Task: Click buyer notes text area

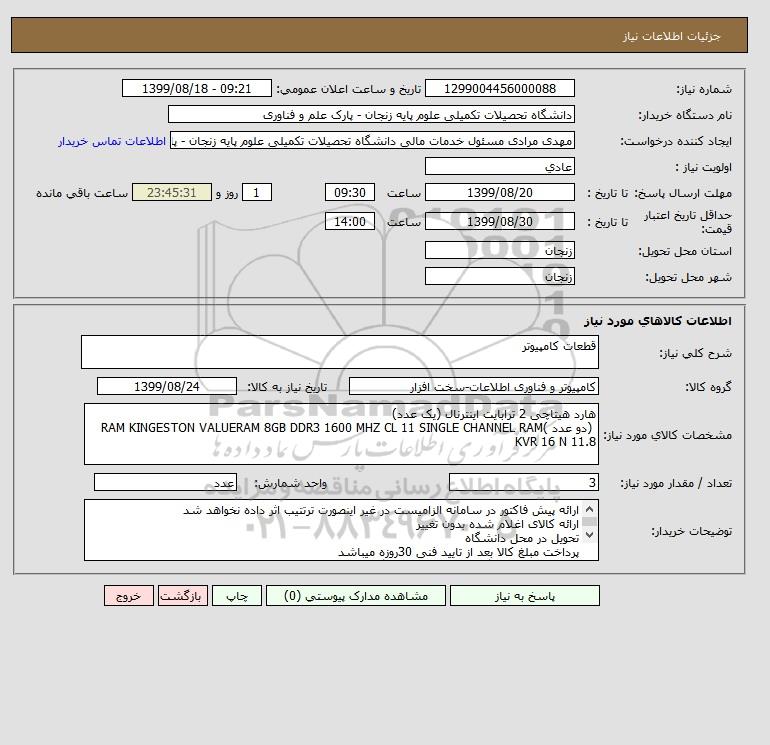Action: 341,530
